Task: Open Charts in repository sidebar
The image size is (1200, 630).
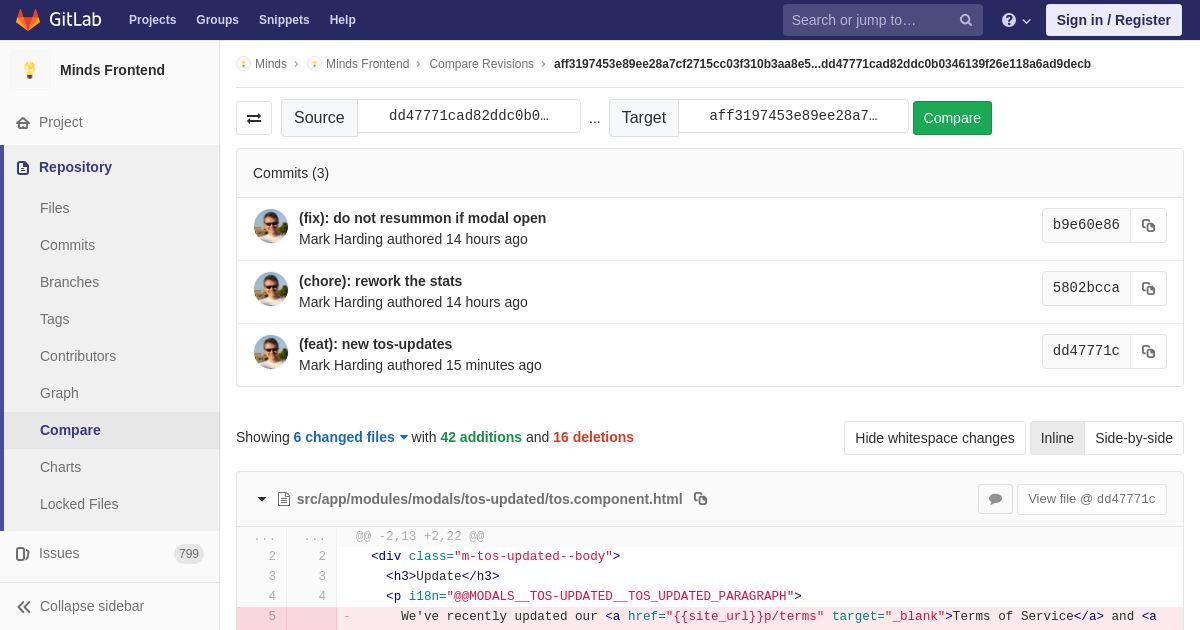Action: pos(60,467)
